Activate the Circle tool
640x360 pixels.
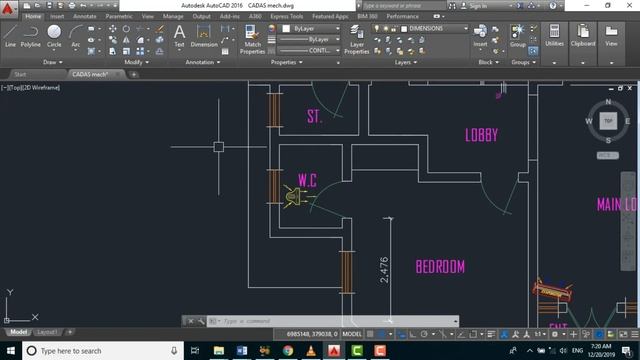pos(54,36)
